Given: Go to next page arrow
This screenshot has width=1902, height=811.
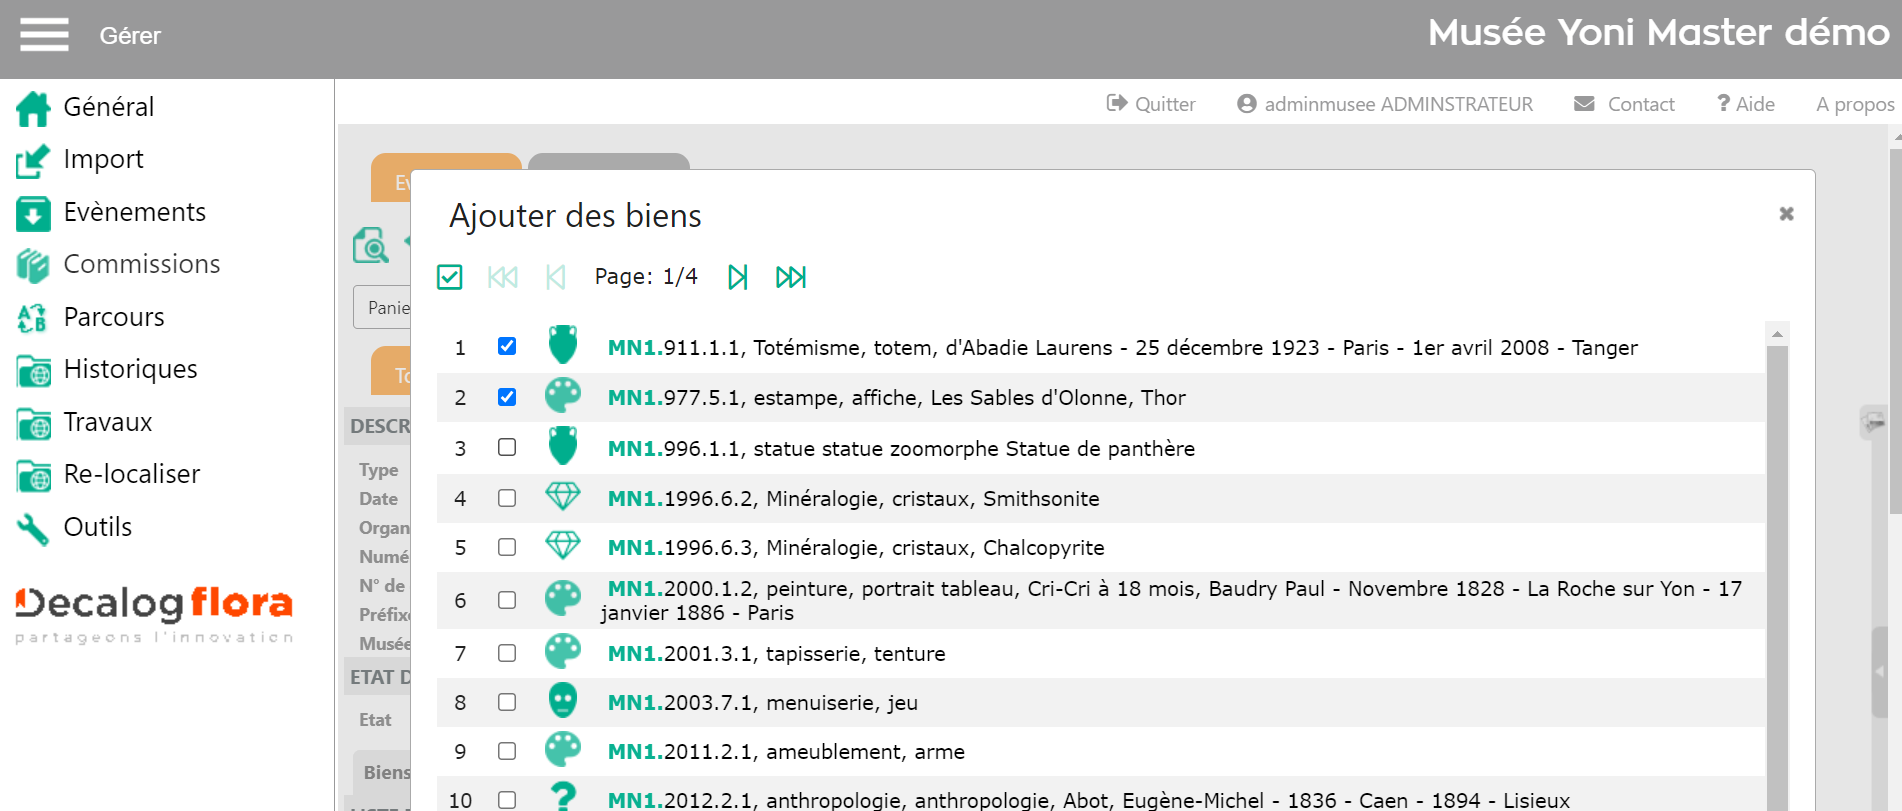Looking at the screenshot, I should [x=738, y=277].
